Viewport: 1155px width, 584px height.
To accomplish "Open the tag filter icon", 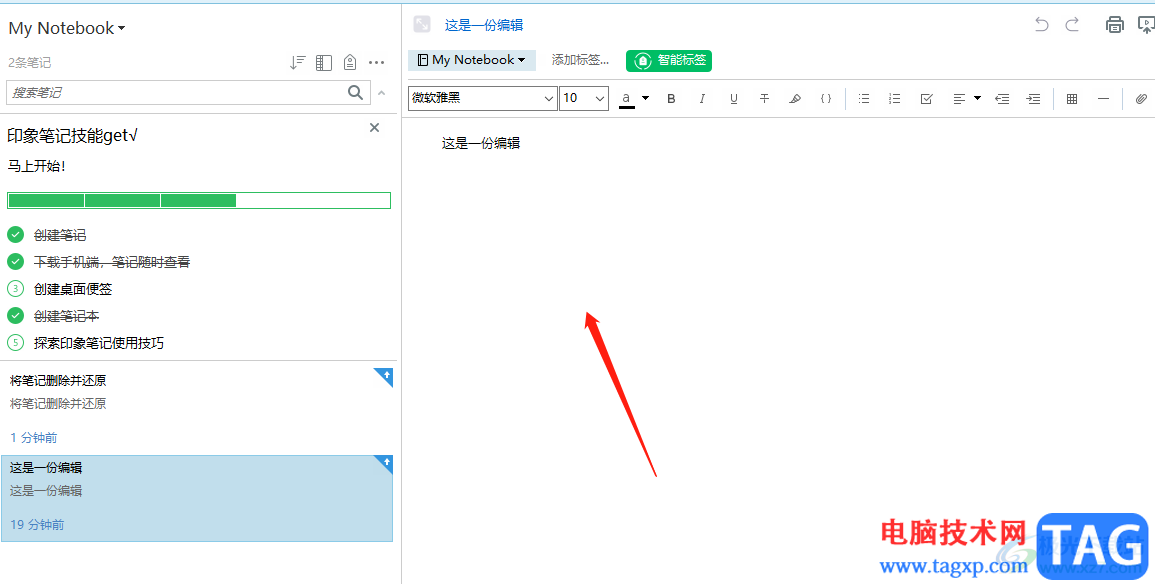I will (x=350, y=63).
